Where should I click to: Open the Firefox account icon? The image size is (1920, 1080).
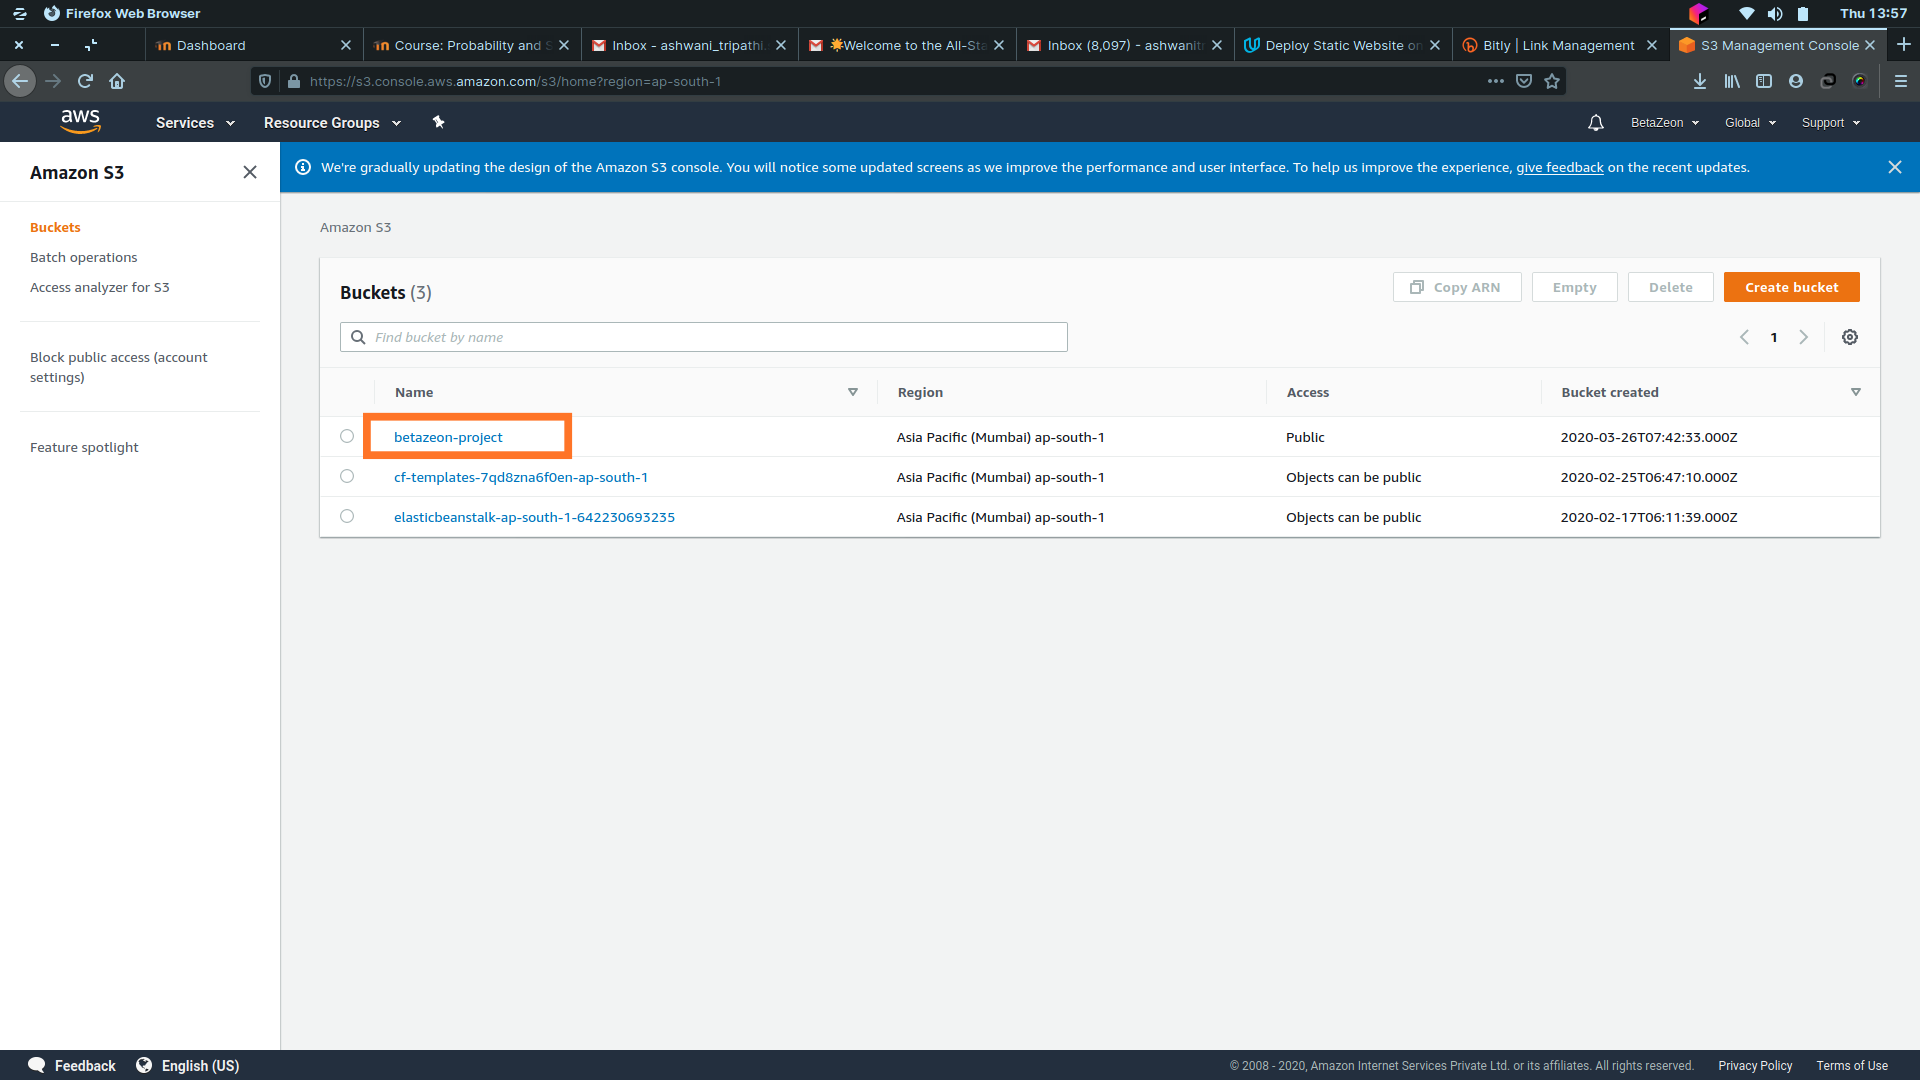coord(1796,81)
